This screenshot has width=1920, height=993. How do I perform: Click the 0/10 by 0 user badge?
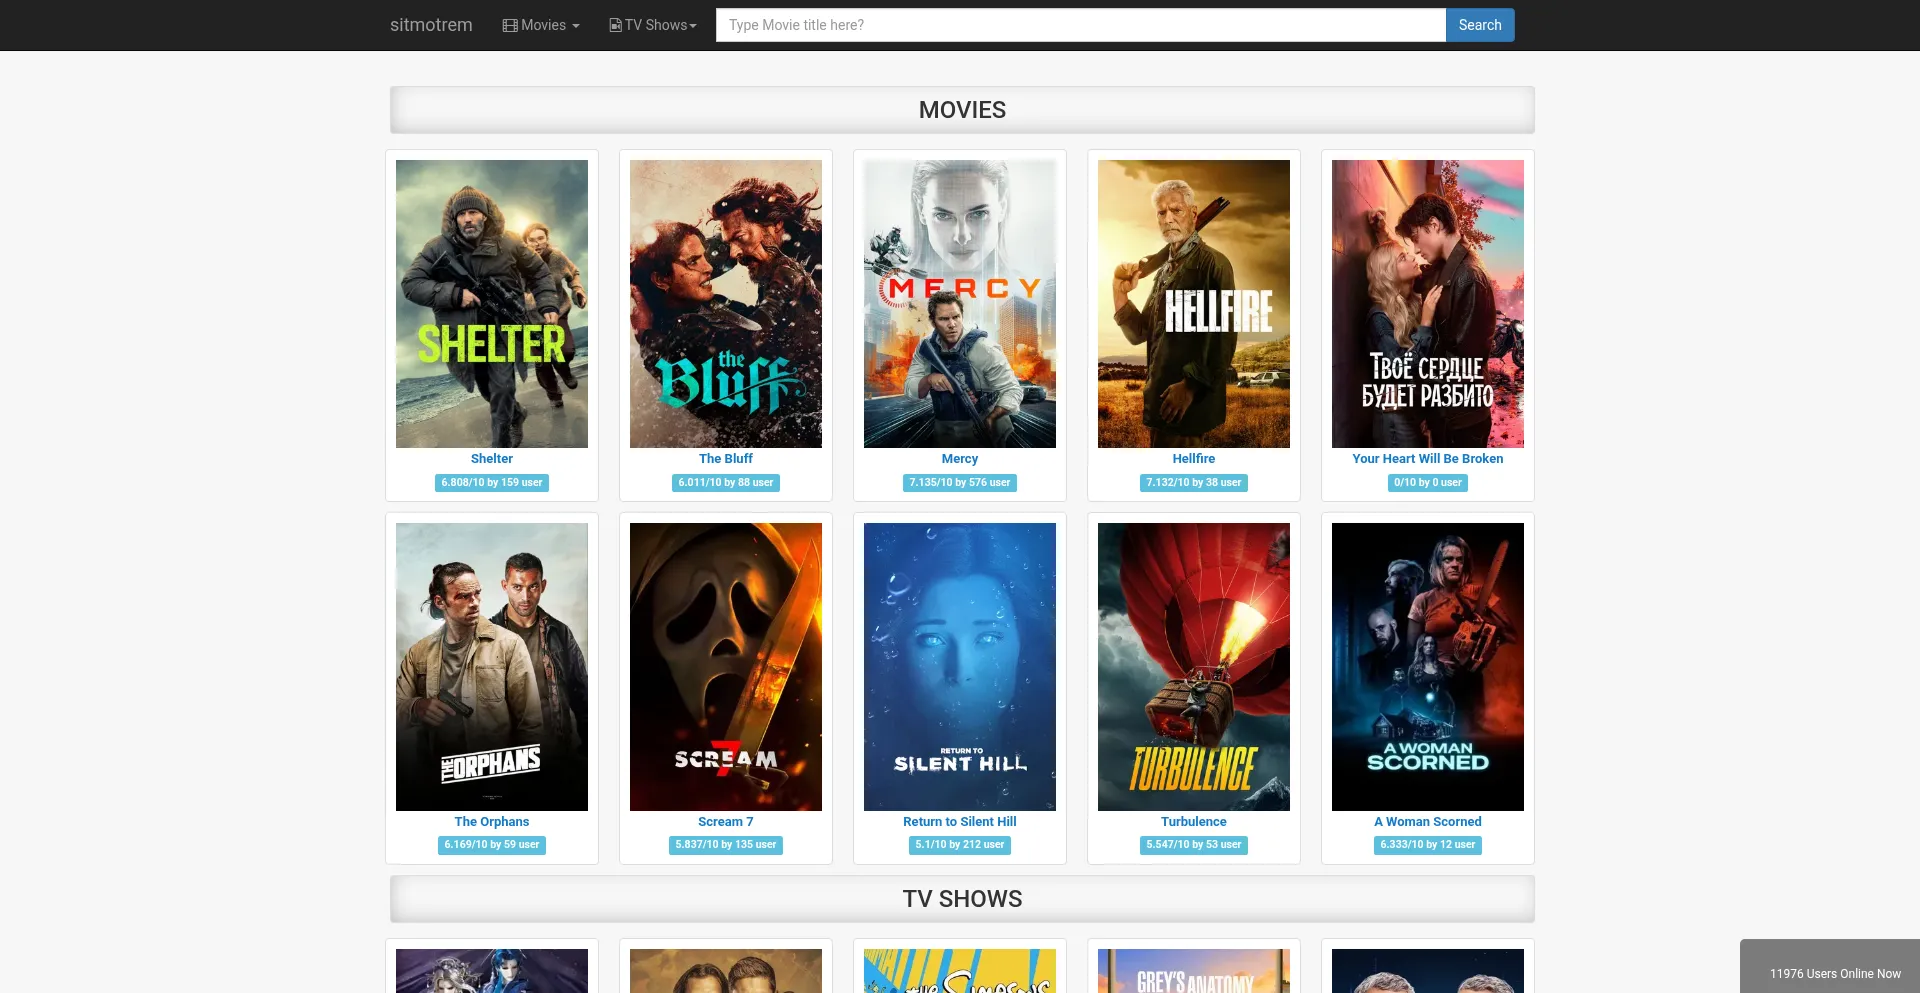[x=1428, y=483]
